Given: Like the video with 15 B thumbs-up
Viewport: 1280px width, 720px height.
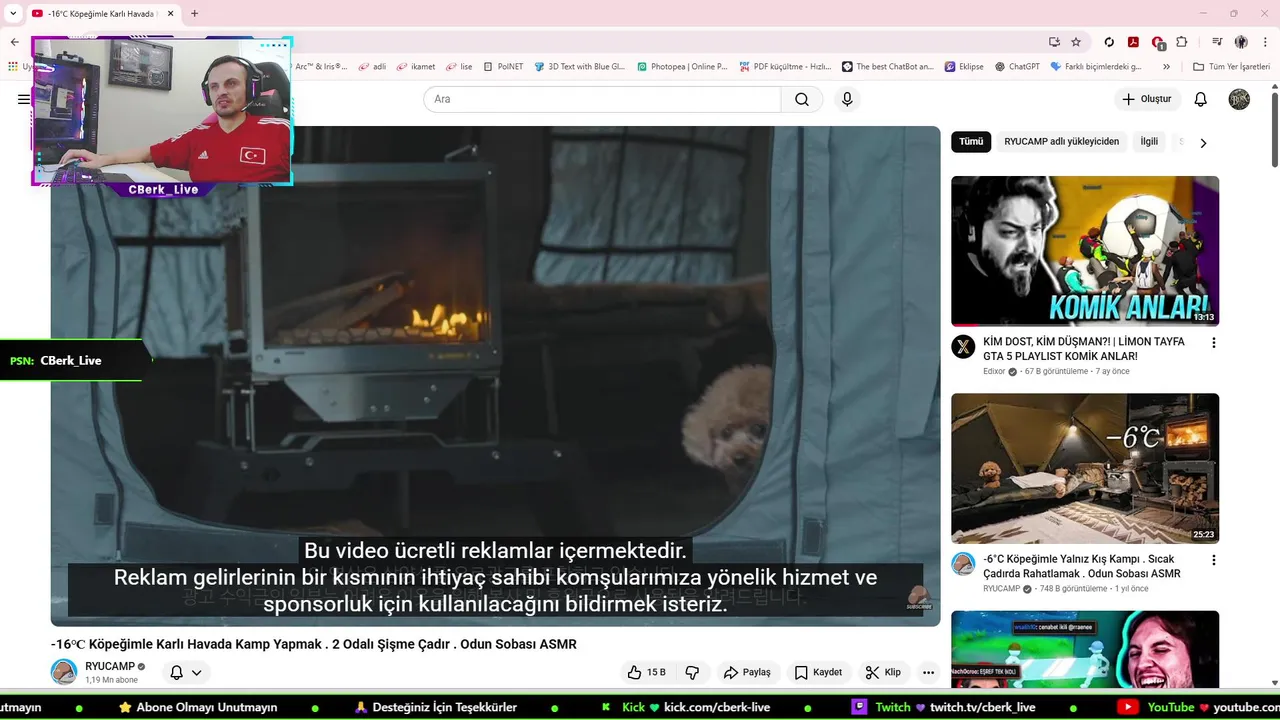Looking at the screenshot, I should (x=646, y=672).
